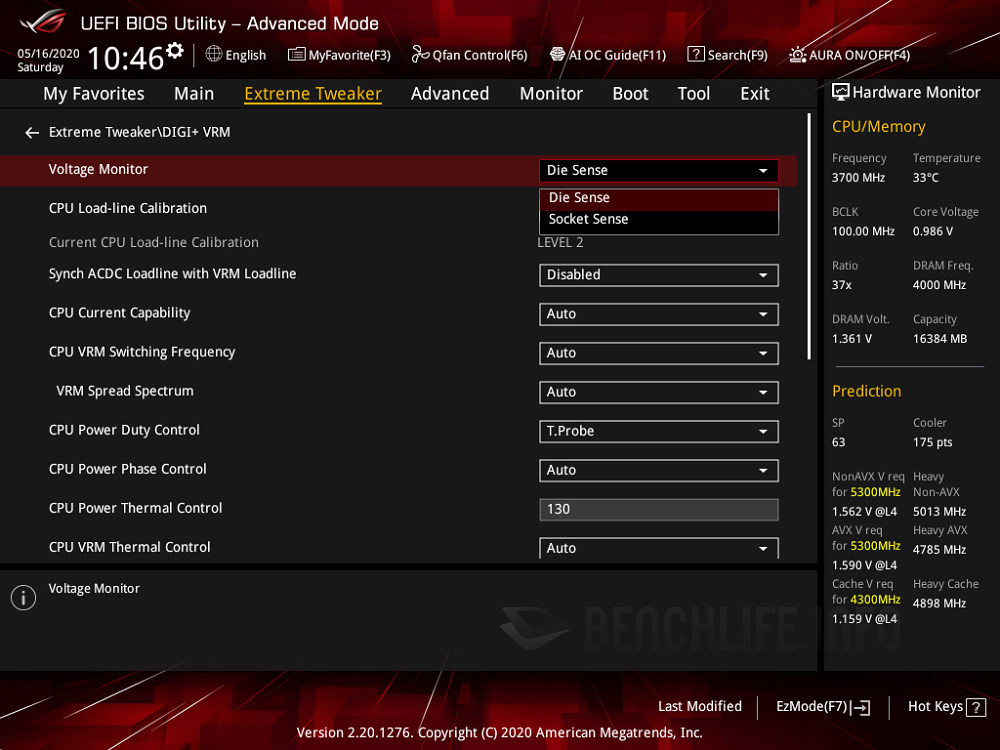Open the Search function

[x=727, y=55]
